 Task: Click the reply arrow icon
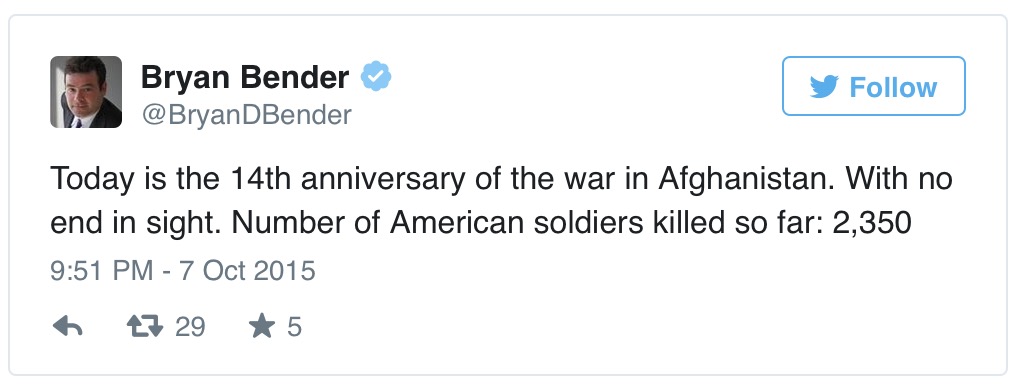[x=67, y=326]
